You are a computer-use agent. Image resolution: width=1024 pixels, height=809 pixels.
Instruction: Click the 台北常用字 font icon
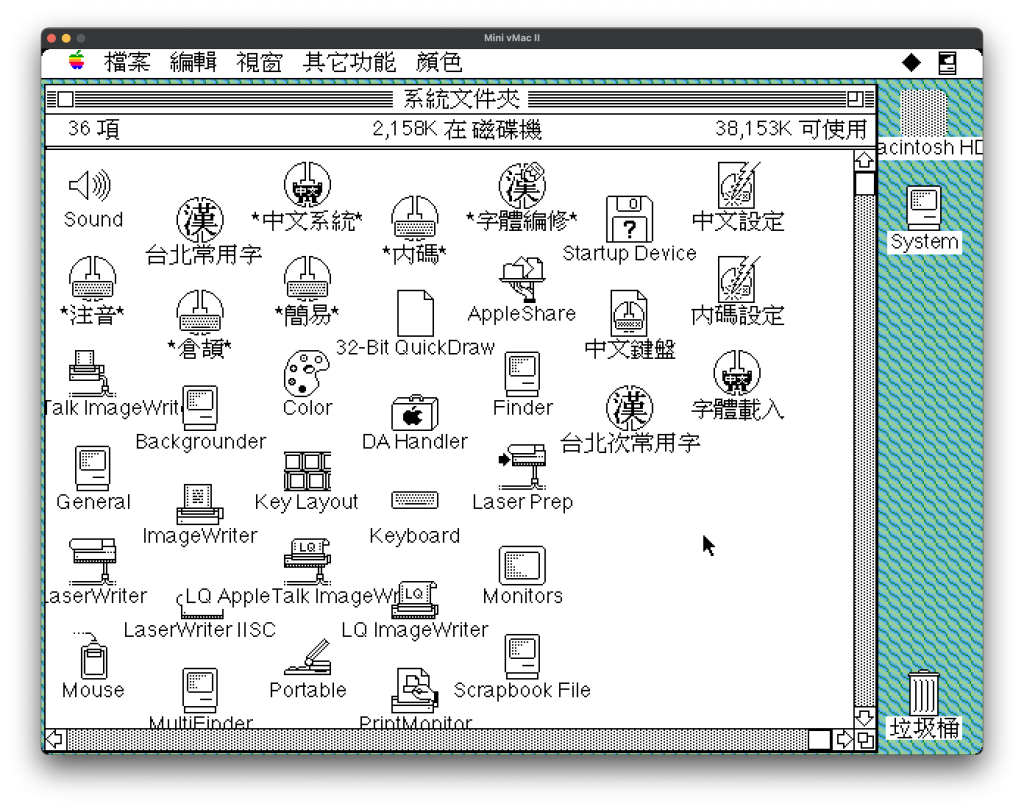199,220
